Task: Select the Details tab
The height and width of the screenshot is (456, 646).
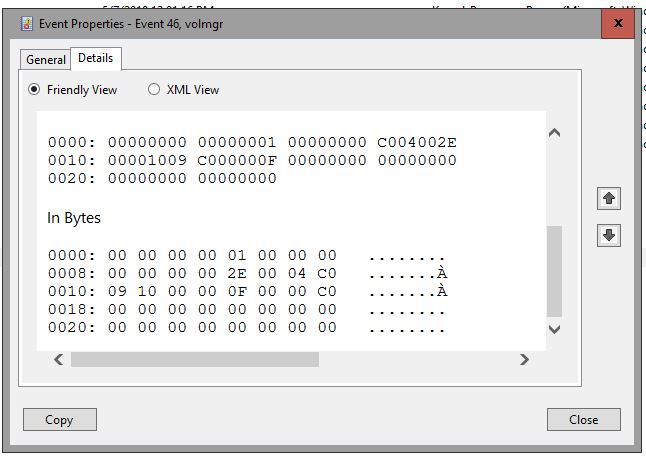Action: click(x=96, y=58)
